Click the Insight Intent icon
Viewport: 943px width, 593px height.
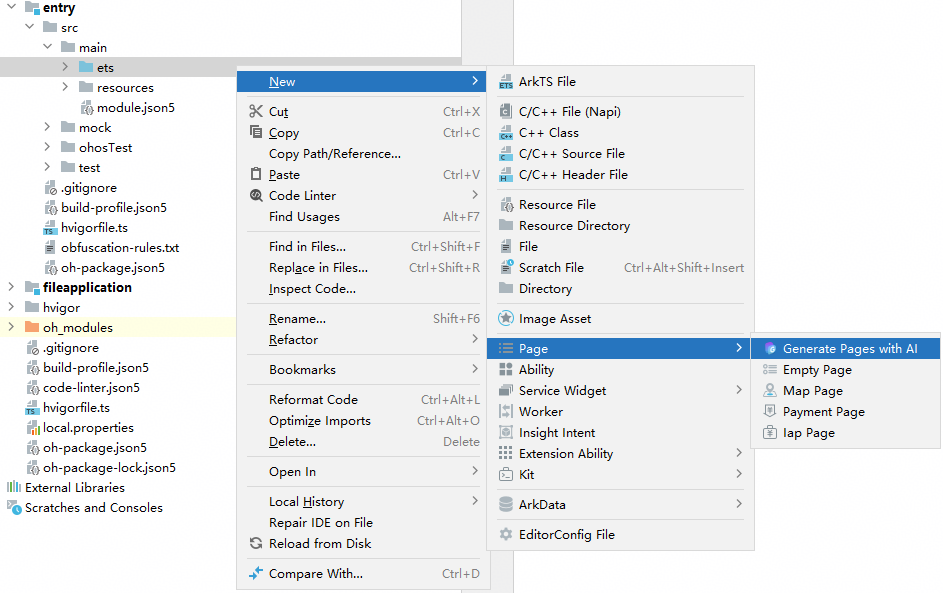pyautogui.click(x=506, y=433)
